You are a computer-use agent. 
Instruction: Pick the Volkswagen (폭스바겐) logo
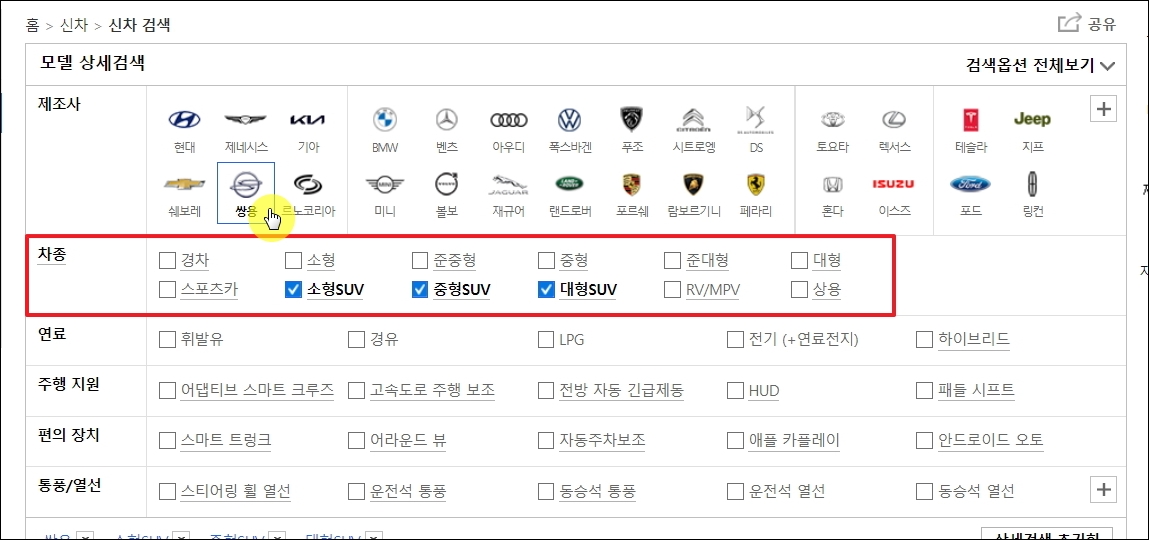(569, 120)
